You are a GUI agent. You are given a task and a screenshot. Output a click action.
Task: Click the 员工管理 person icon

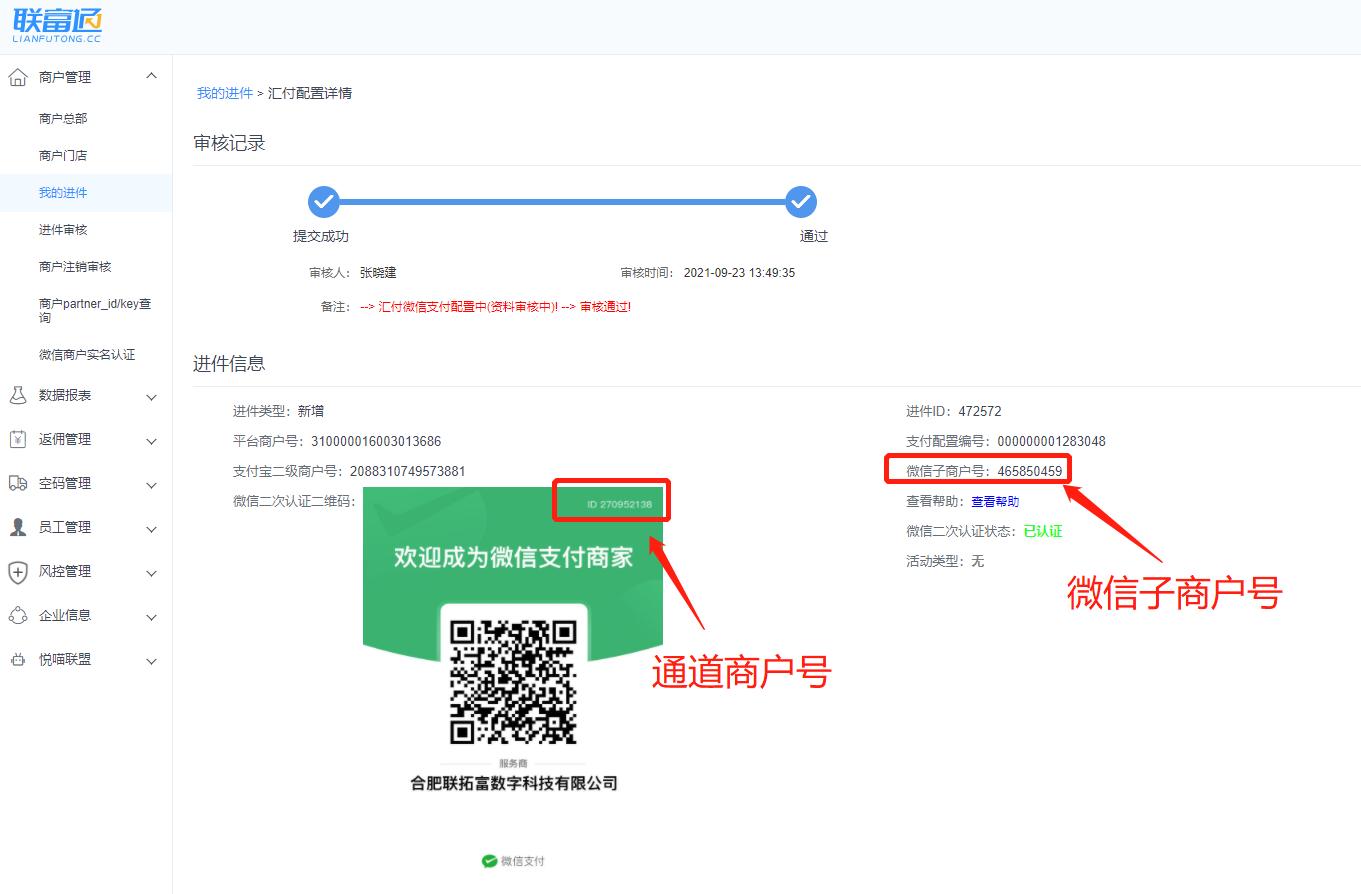pyautogui.click(x=18, y=527)
